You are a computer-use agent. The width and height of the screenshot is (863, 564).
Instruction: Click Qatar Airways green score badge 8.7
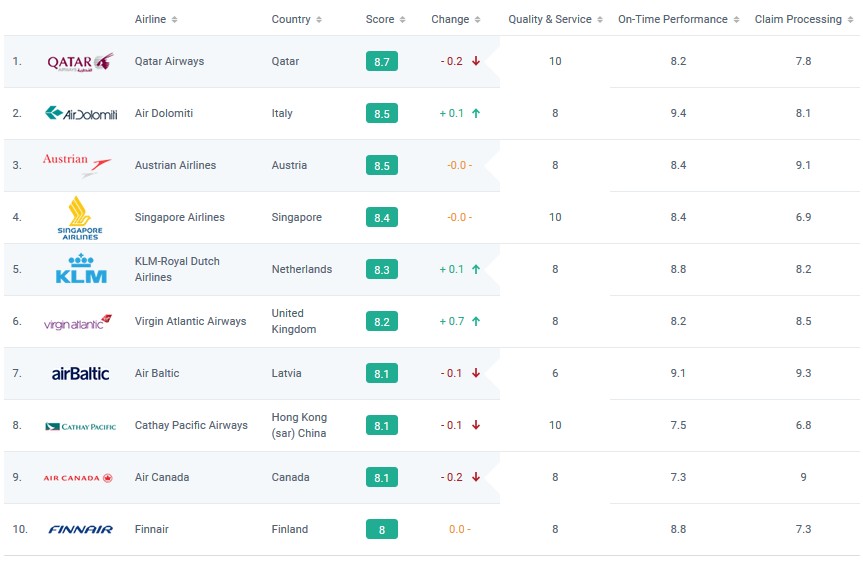[381, 62]
